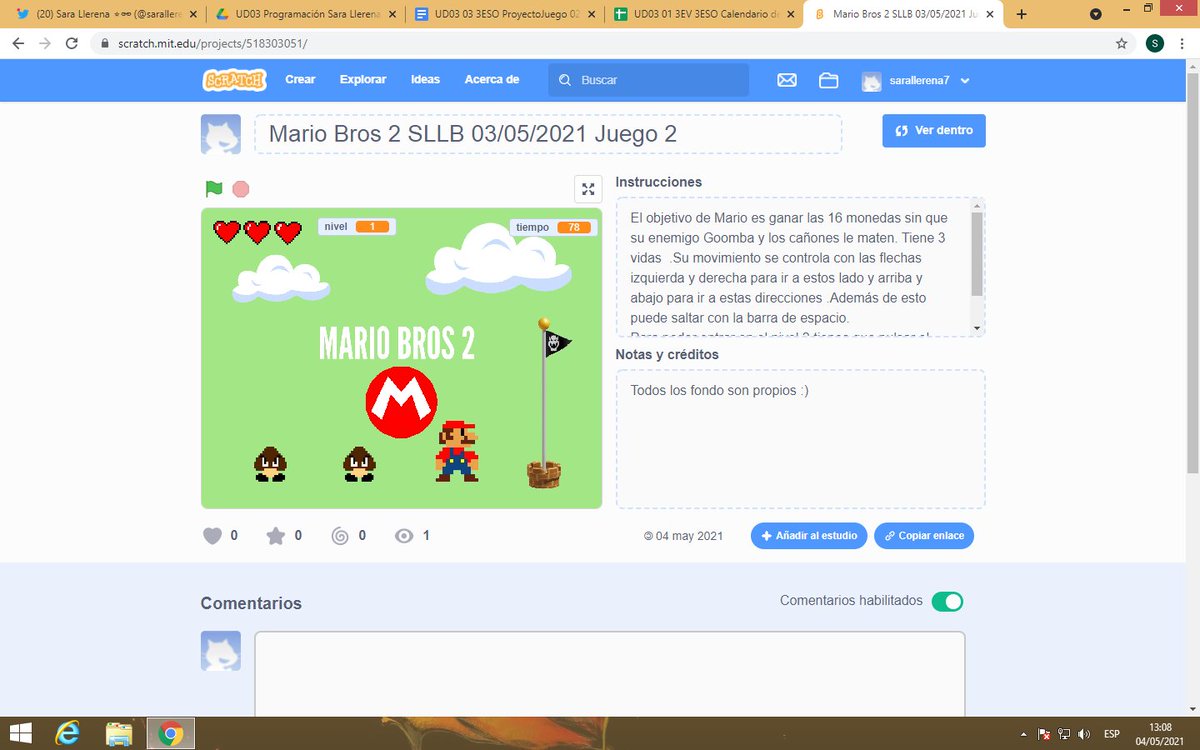
Task: Click the green flag to start the game
Action: pyautogui.click(x=213, y=188)
